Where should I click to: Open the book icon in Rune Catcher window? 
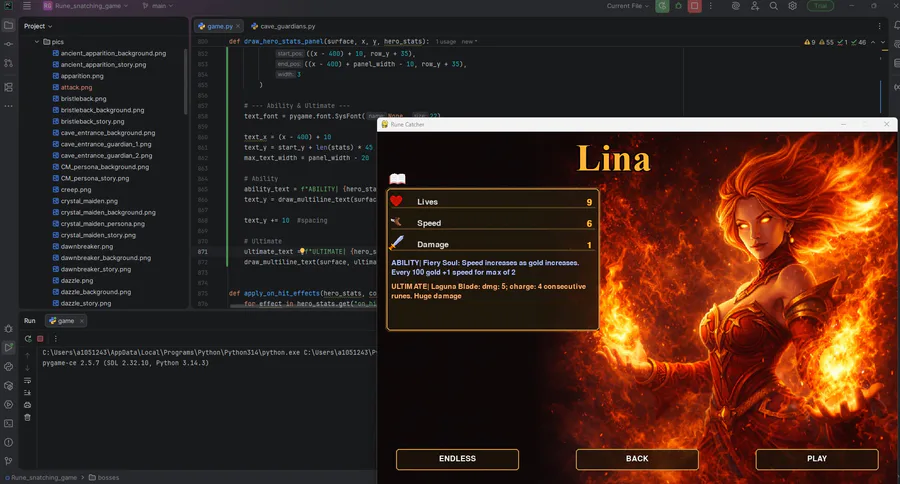[x=397, y=179]
